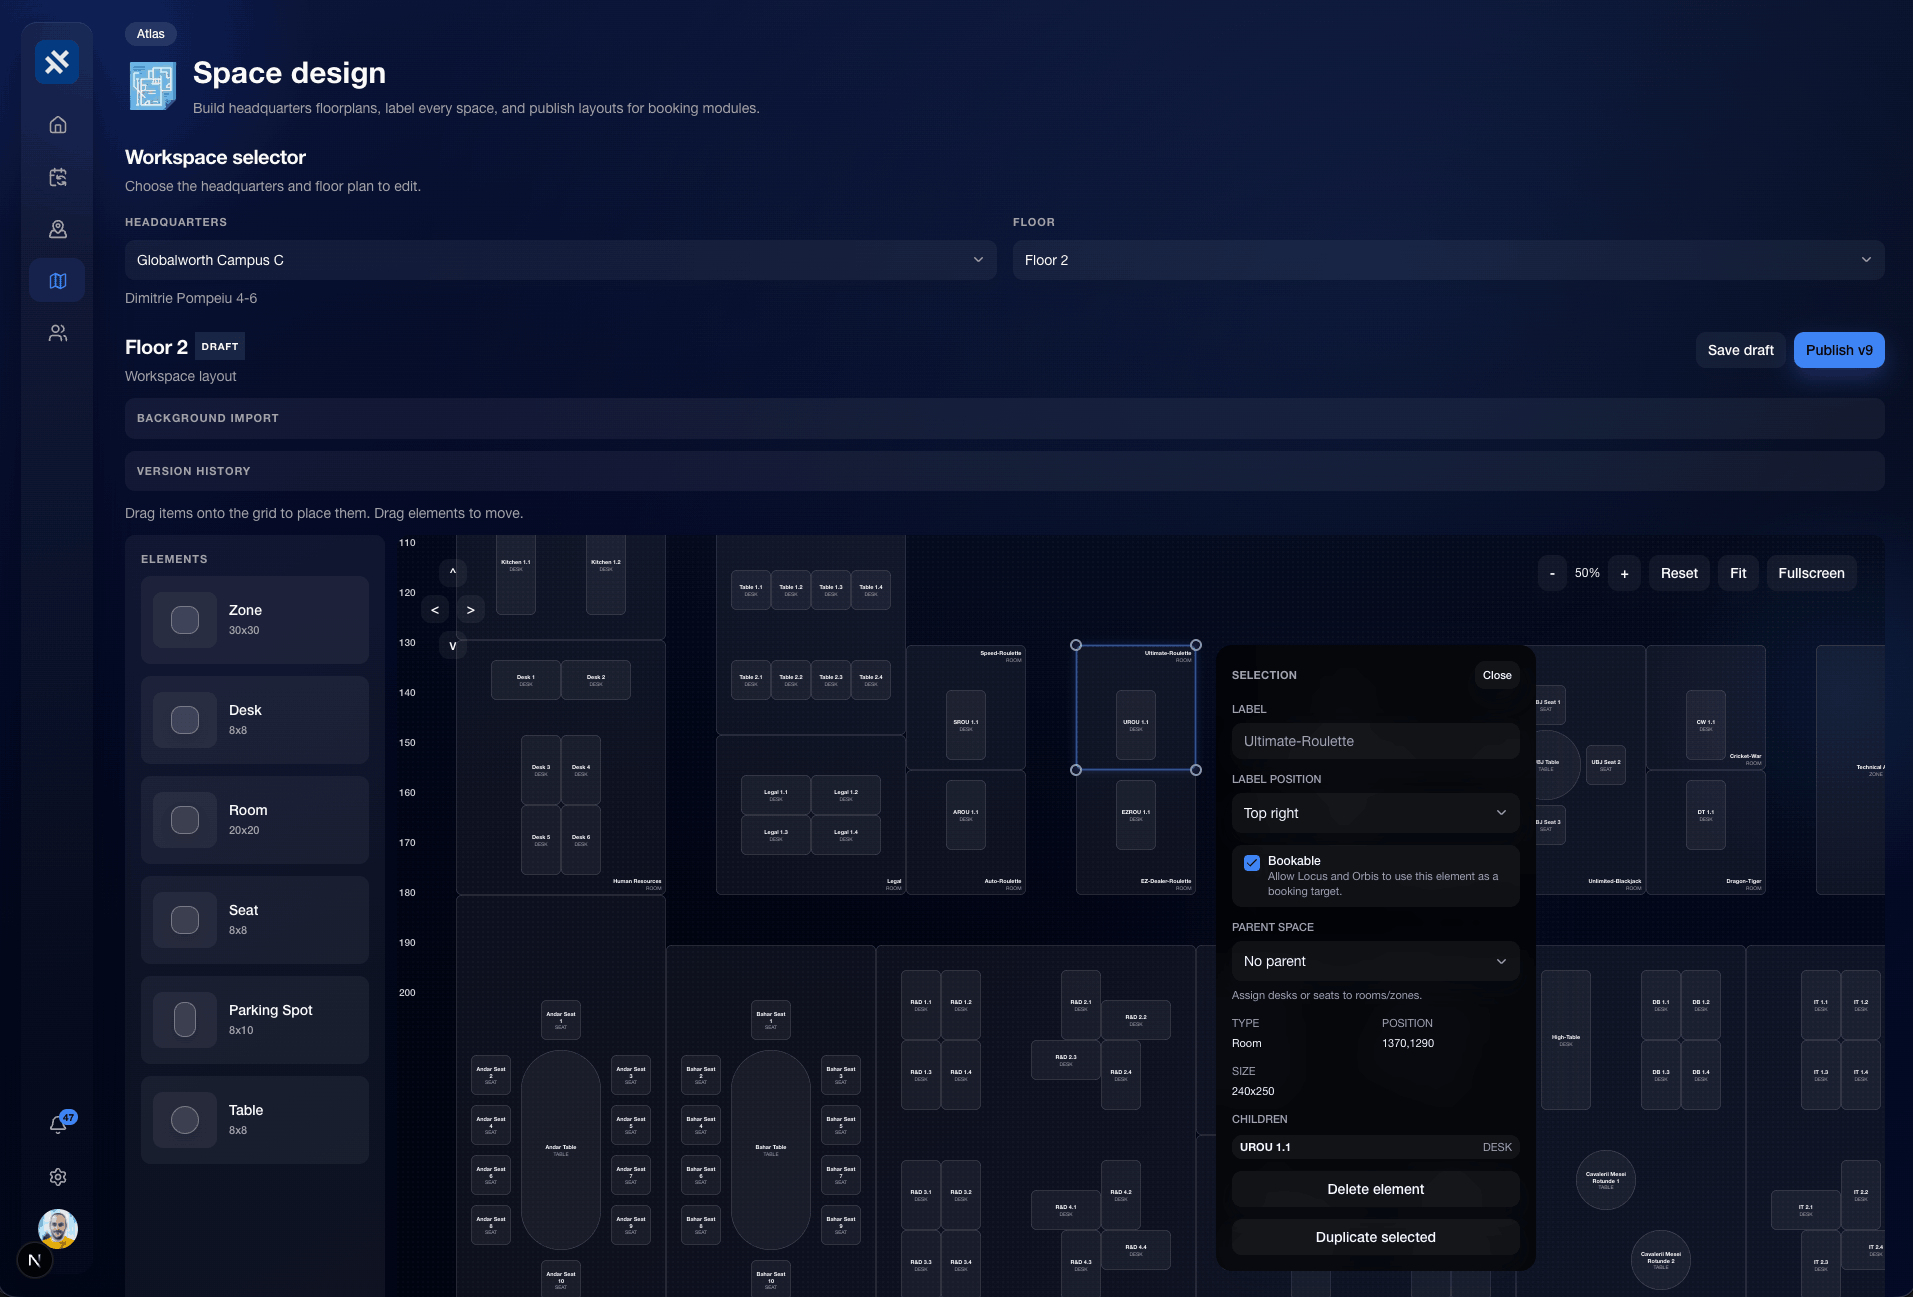Image resolution: width=1913 pixels, height=1297 pixels.
Task: Open the Home icon in the sidebar
Action: [58, 125]
